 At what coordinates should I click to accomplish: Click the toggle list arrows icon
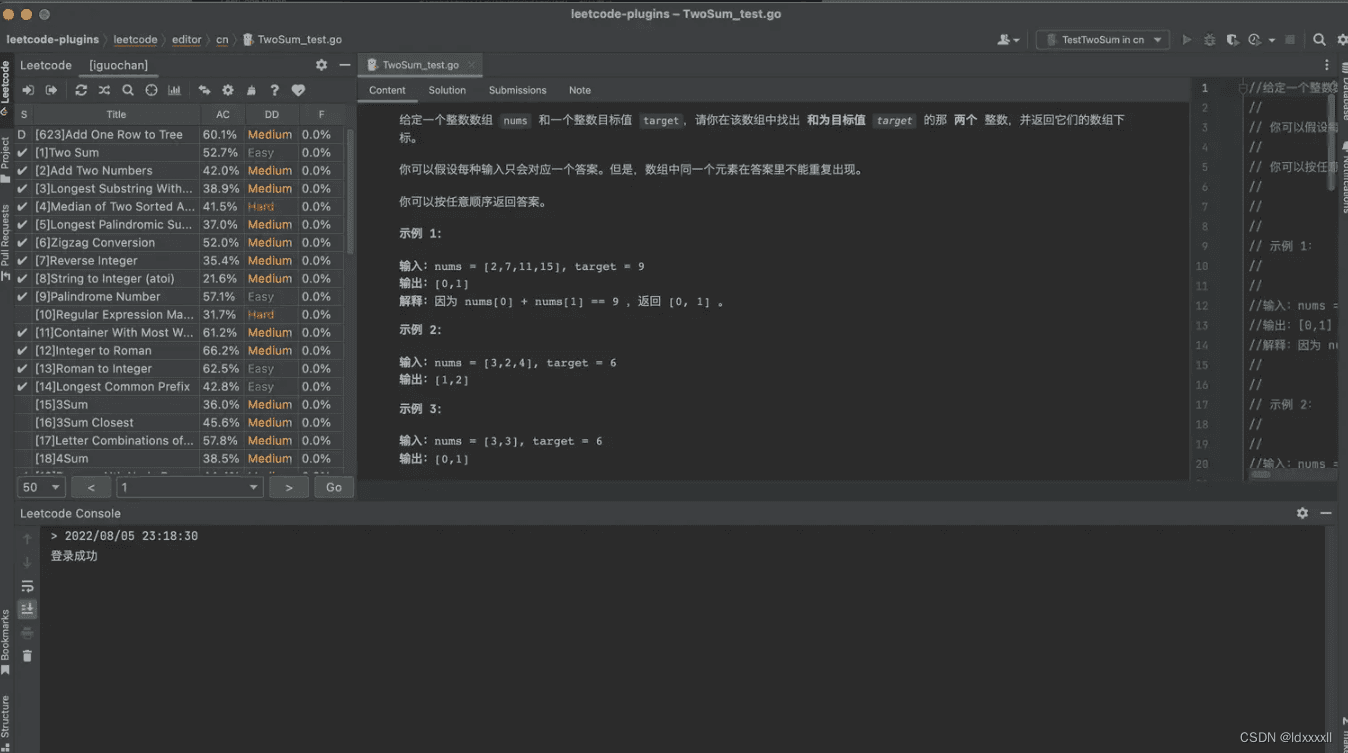(204, 90)
